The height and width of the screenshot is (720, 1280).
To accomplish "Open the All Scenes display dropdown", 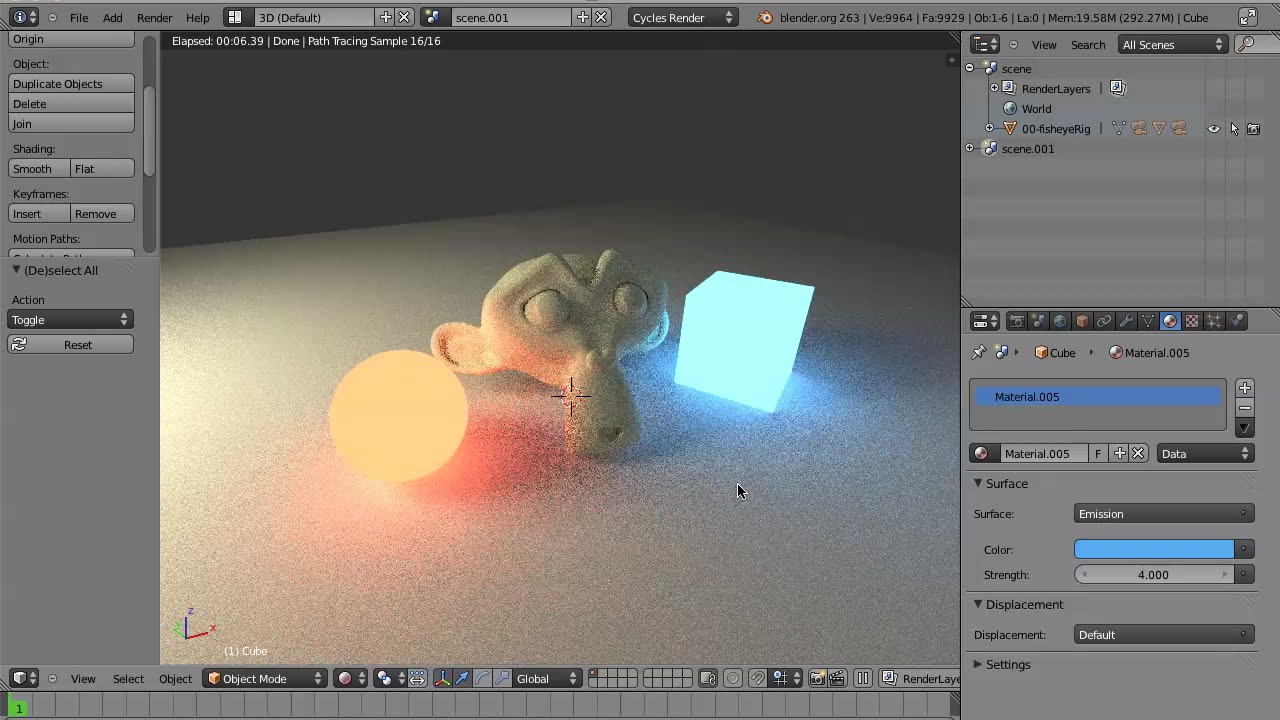I will pyautogui.click(x=1173, y=44).
